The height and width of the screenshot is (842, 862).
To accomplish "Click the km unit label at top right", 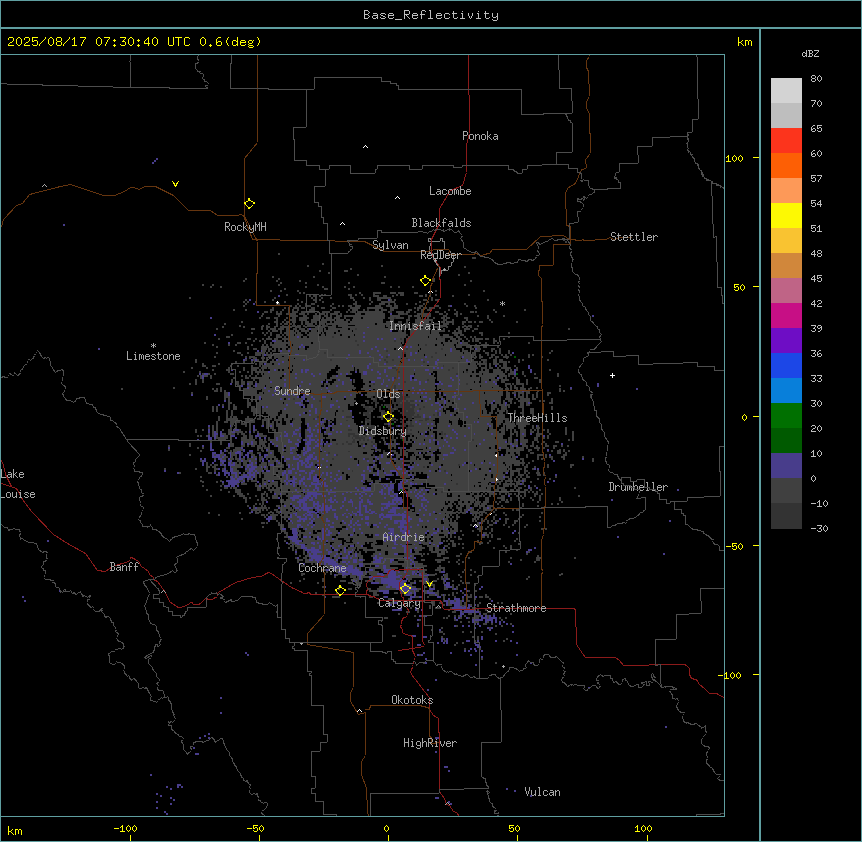I will 744,42.
